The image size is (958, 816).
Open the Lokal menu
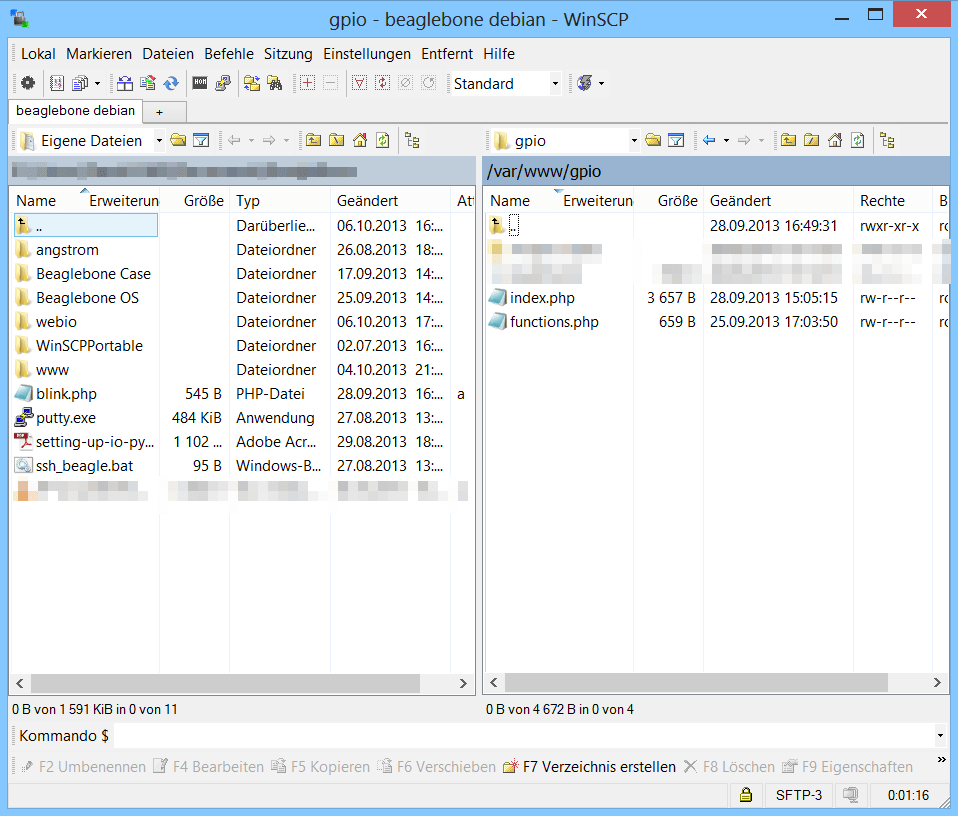(x=38, y=54)
